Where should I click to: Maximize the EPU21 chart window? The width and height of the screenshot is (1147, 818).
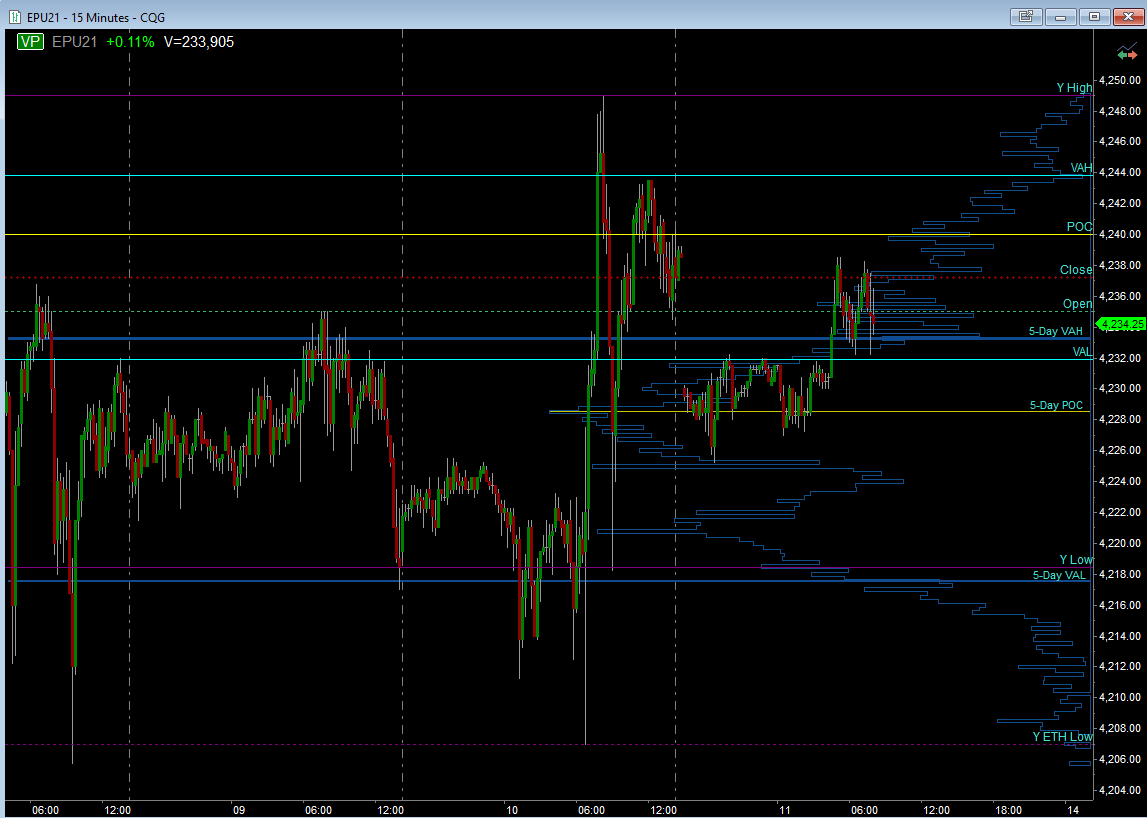tap(1094, 16)
